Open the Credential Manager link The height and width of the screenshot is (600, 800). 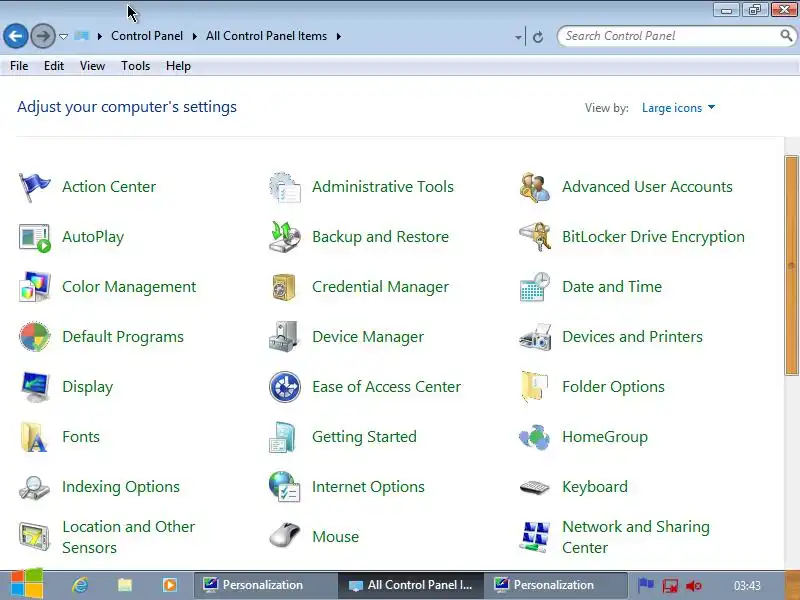click(x=380, y=287)
